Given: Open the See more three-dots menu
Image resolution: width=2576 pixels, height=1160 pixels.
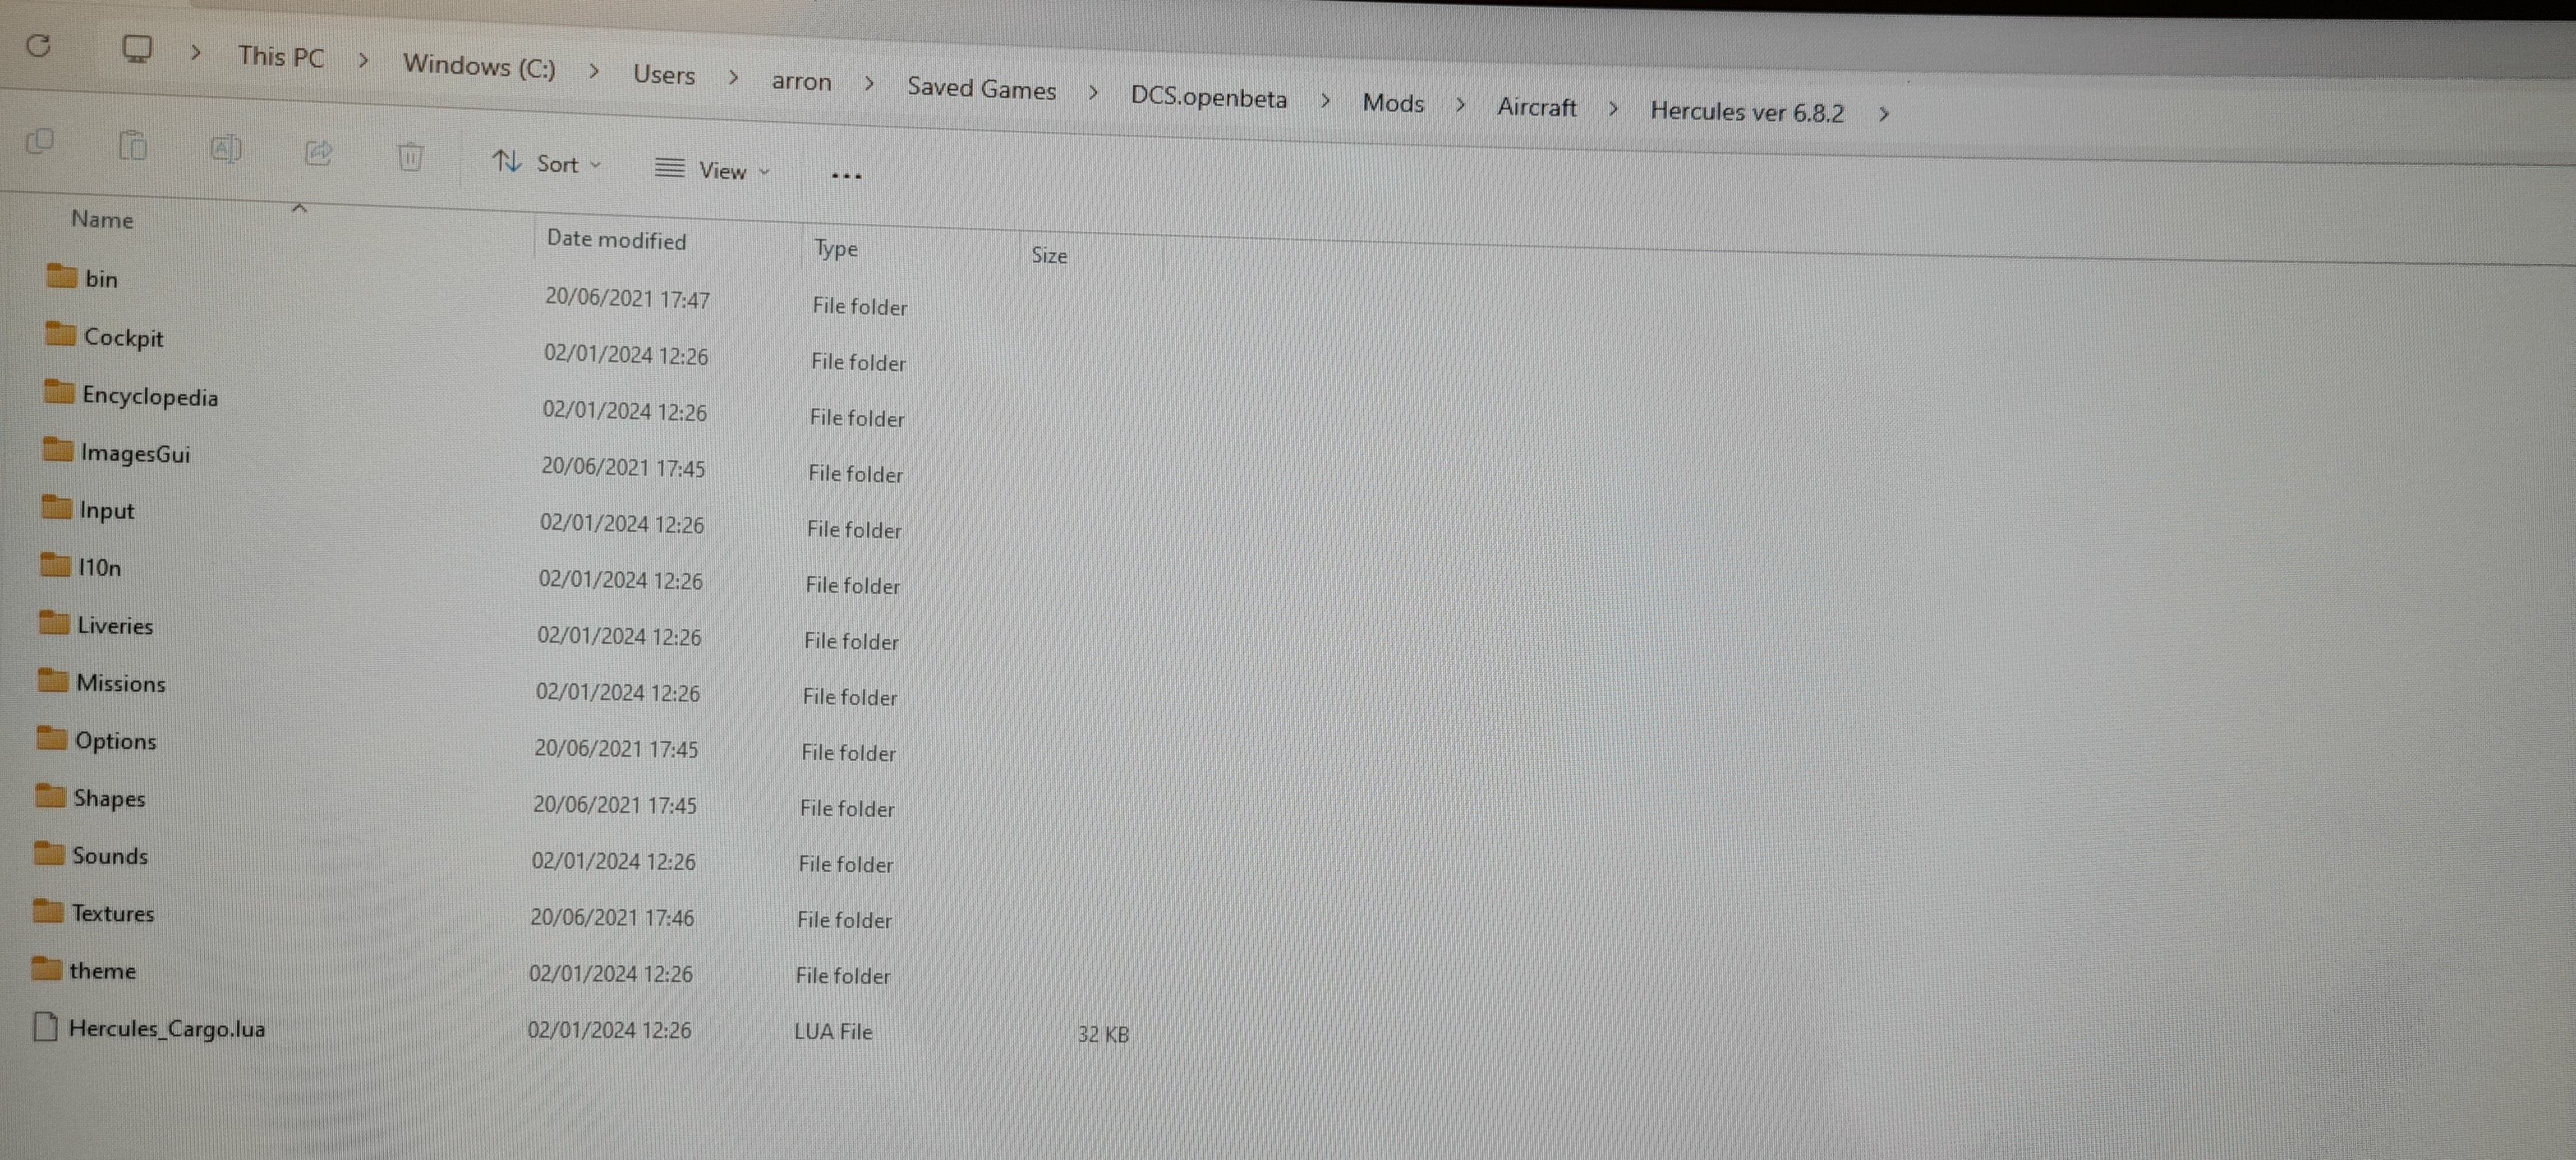Looking at the screenshot, I should click(x=846, y=176).
